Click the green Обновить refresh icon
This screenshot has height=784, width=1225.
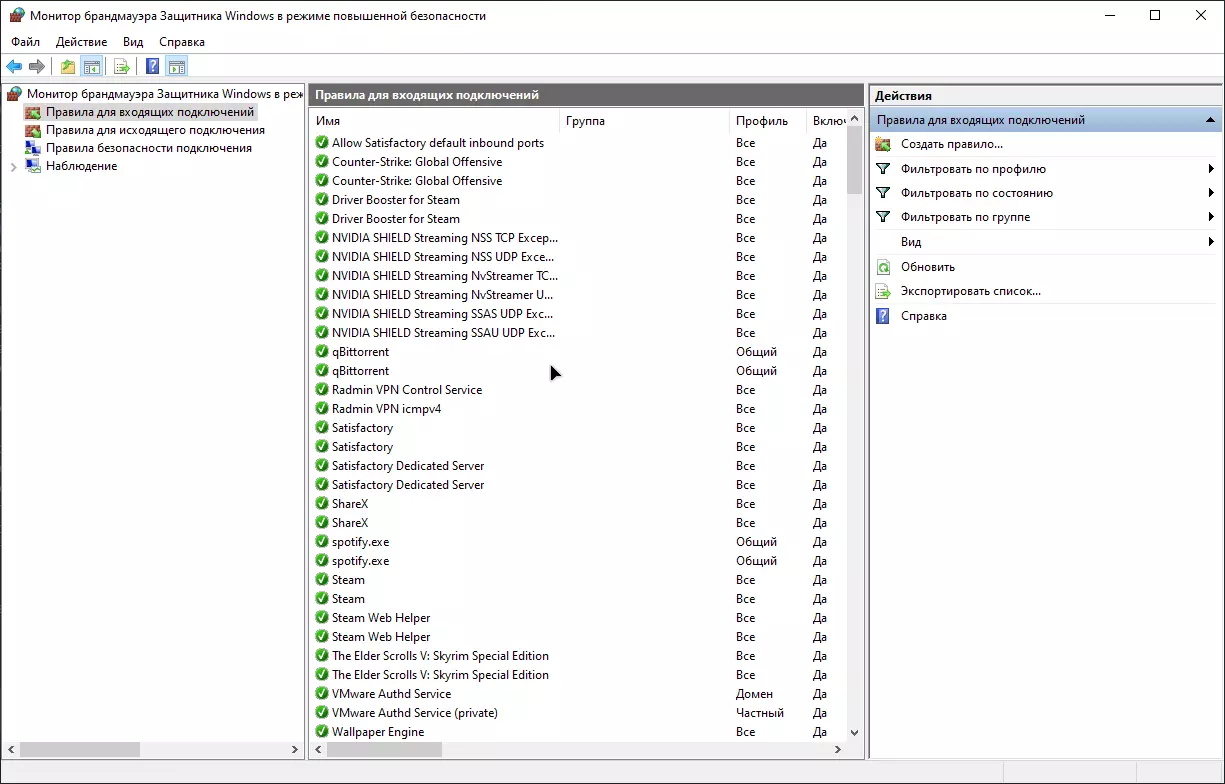point(883,267)
